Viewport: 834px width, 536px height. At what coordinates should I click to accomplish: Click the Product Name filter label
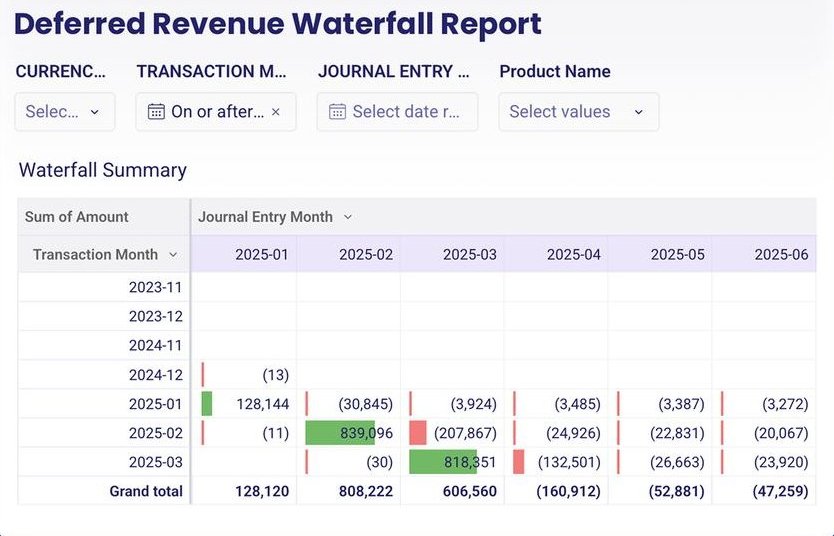point(555,71)
